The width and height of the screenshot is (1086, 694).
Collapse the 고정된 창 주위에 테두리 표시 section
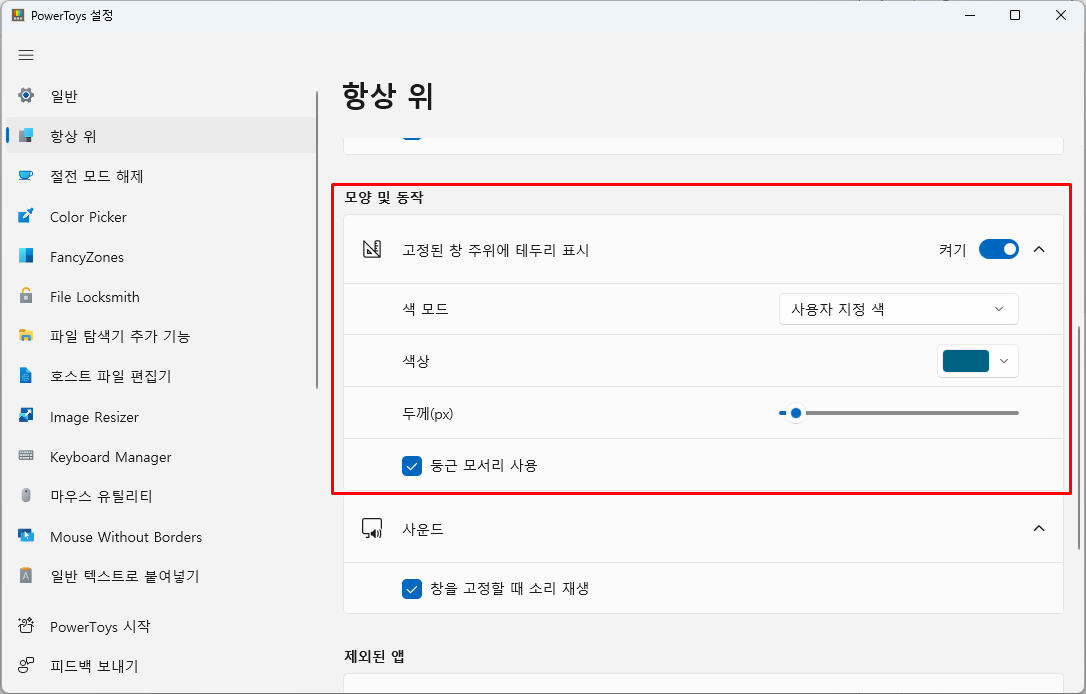pyautogui.click(x=1039, y=249)
